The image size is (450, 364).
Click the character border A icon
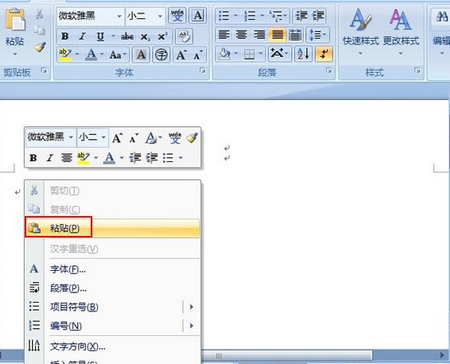[198, 16]
